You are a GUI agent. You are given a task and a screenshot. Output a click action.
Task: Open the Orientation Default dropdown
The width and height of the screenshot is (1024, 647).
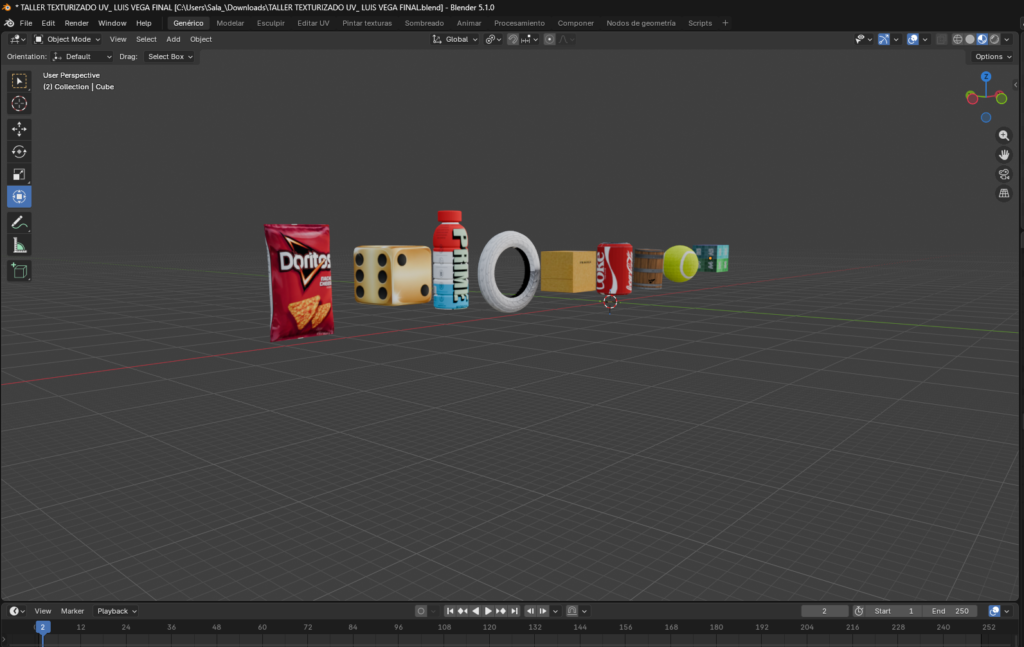tap(82, 57)
